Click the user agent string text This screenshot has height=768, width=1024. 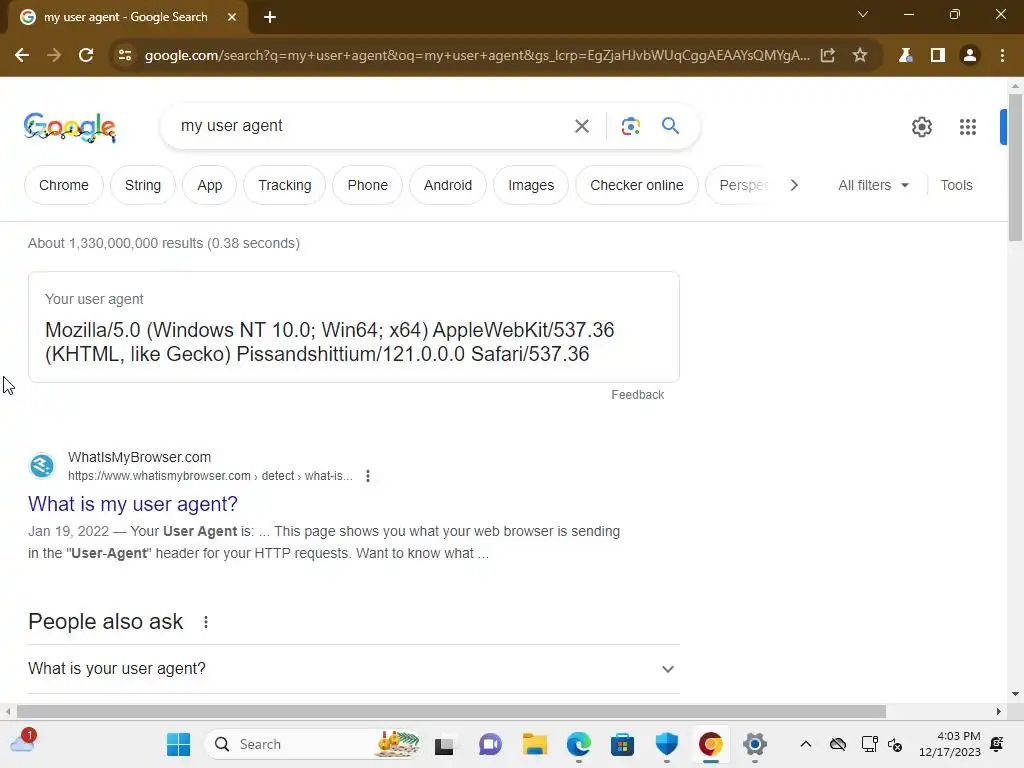click(330, 342)
